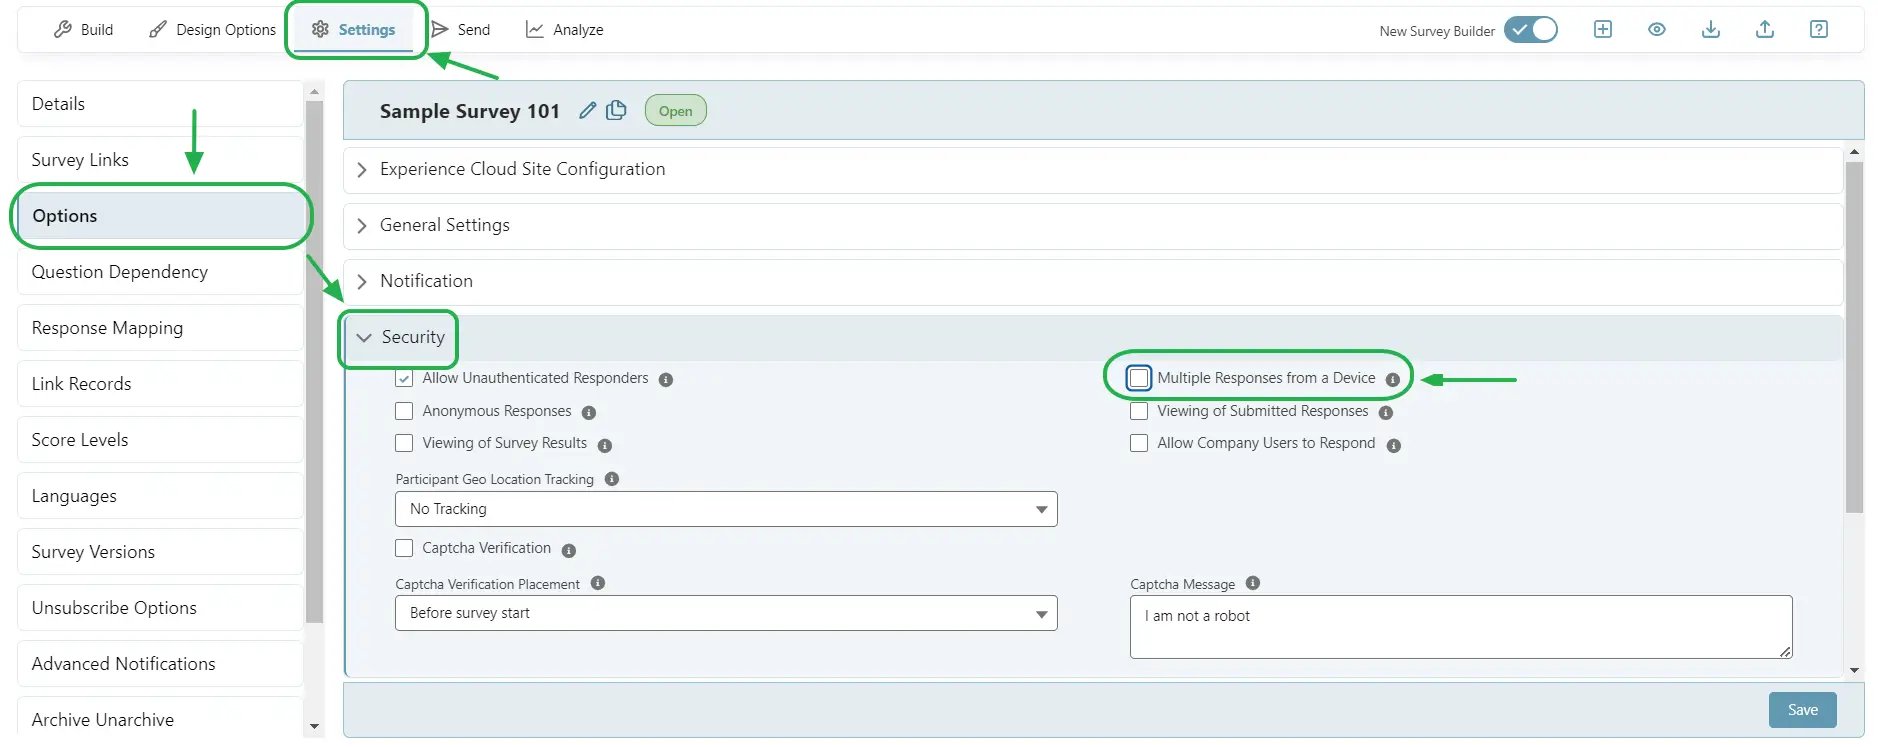This screenshot has width=1878, height=747.
Task: Click the download icon in top toolbar
Action: click(x=1711, y=29)
